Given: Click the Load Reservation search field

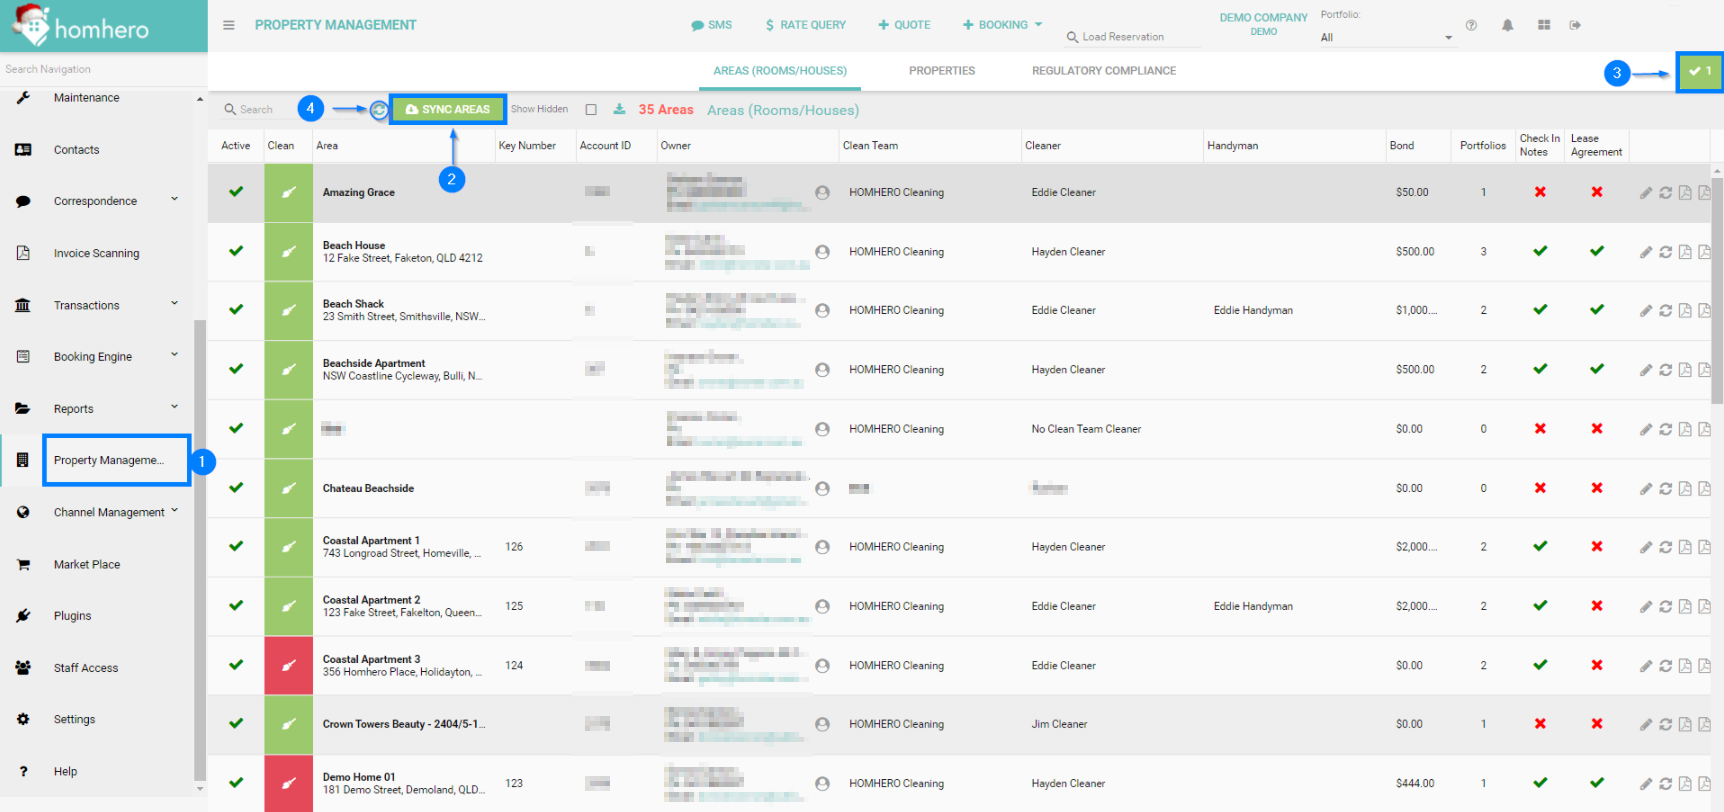Looking at the screenshot, I should pos(1130,37).
